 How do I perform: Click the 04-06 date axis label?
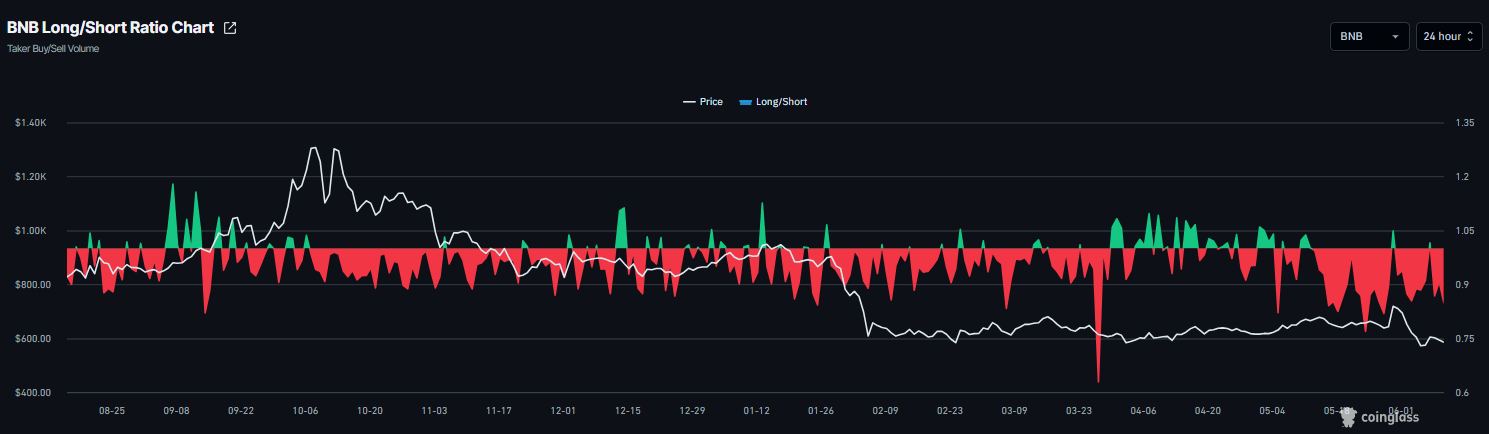1144,411
